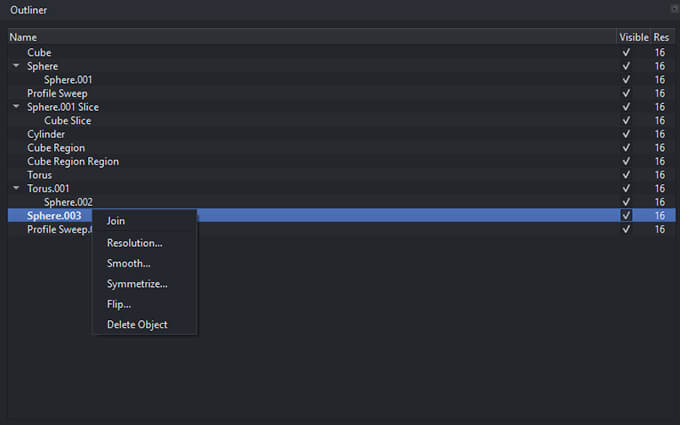Collapse the Torus.001 tree node
The width and height of the screenshot is (680, 425).
click(x=16, y=188)
